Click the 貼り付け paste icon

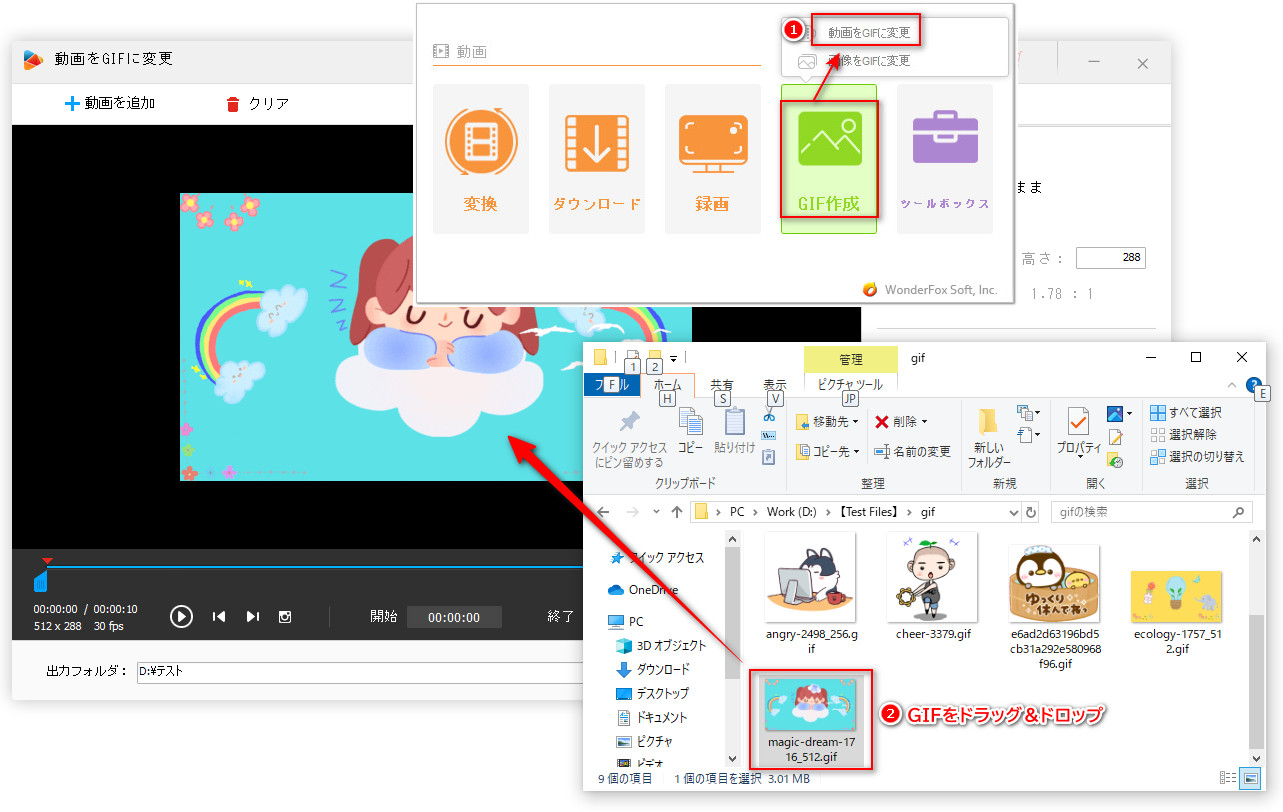[x=735, y=432]
